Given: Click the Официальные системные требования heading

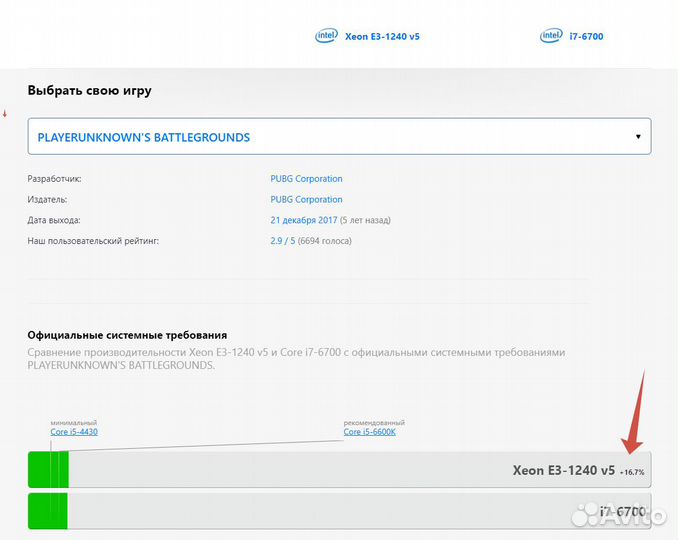Looking at the screenshot, I should point(127,335).
